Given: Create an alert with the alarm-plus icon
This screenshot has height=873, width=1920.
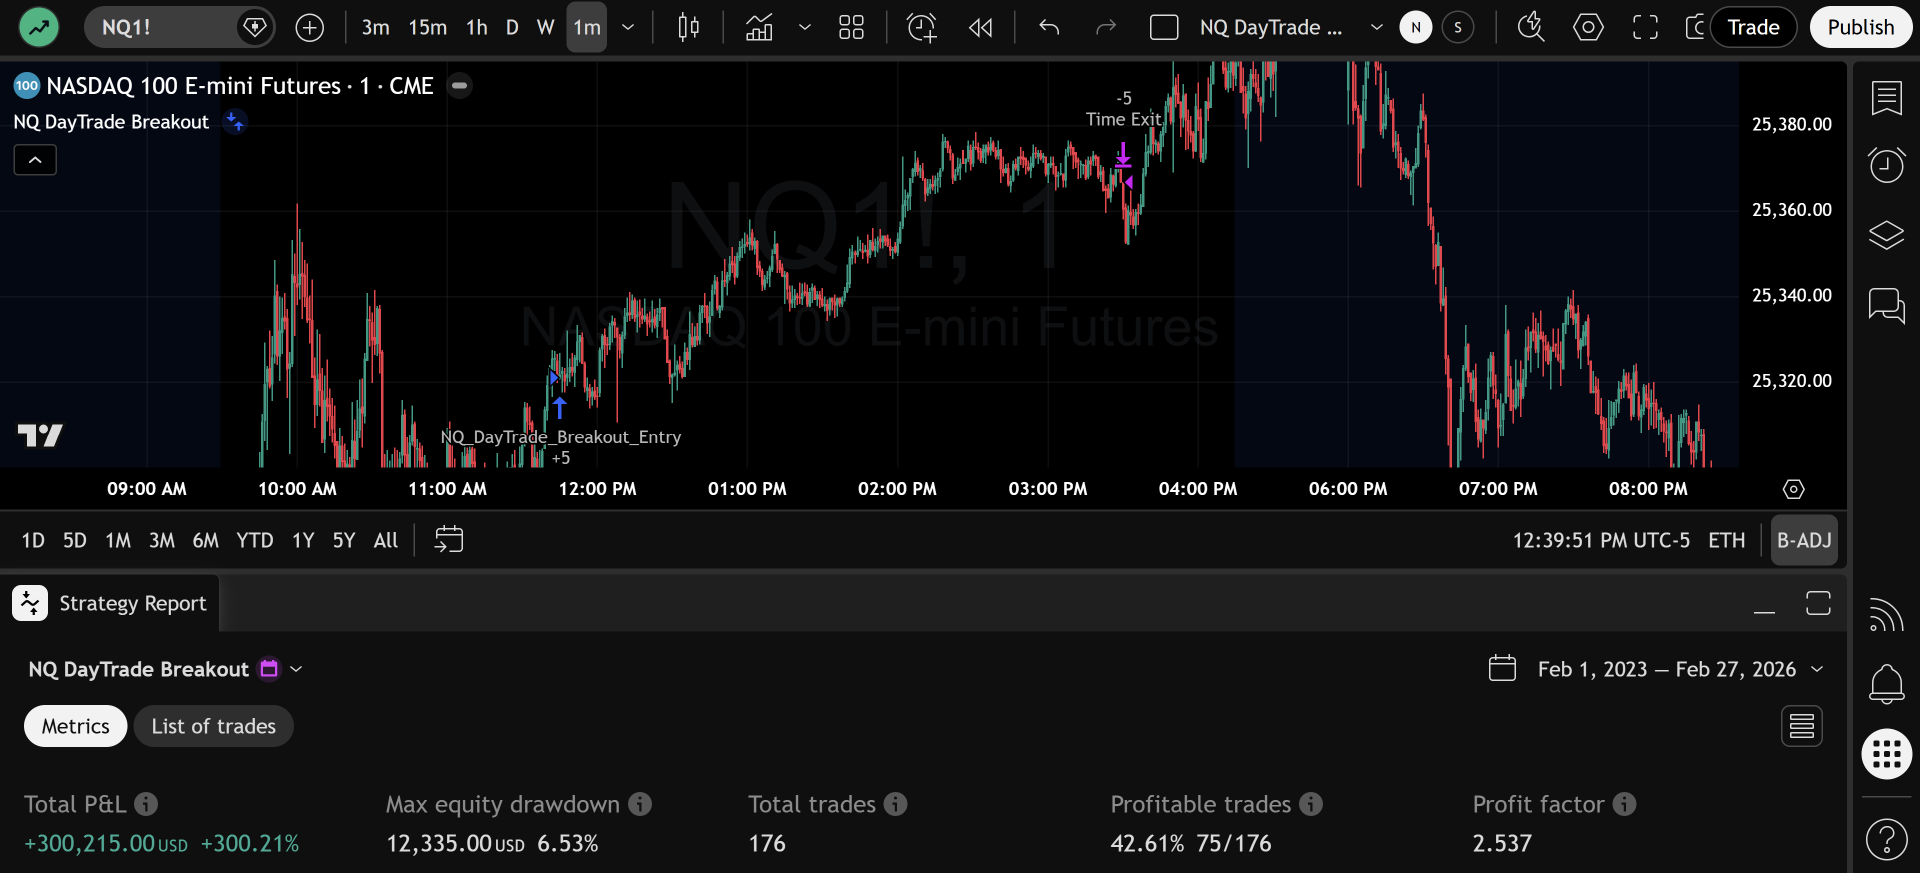Looking at the screenshot, I should click(921, 27).
